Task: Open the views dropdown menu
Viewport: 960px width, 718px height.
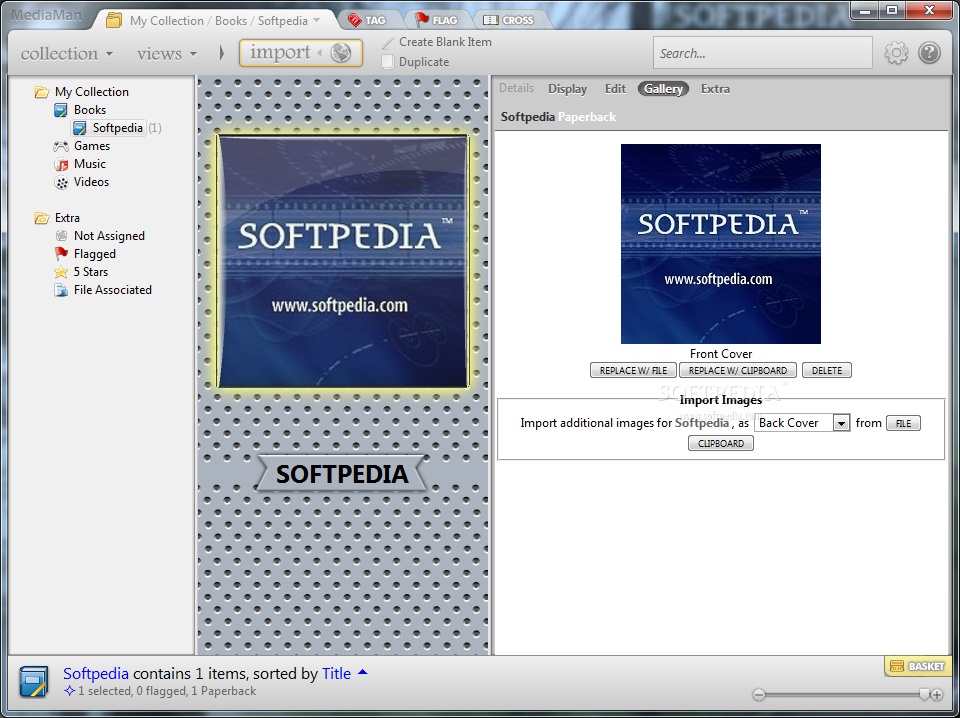Action: tap(167, 53)
